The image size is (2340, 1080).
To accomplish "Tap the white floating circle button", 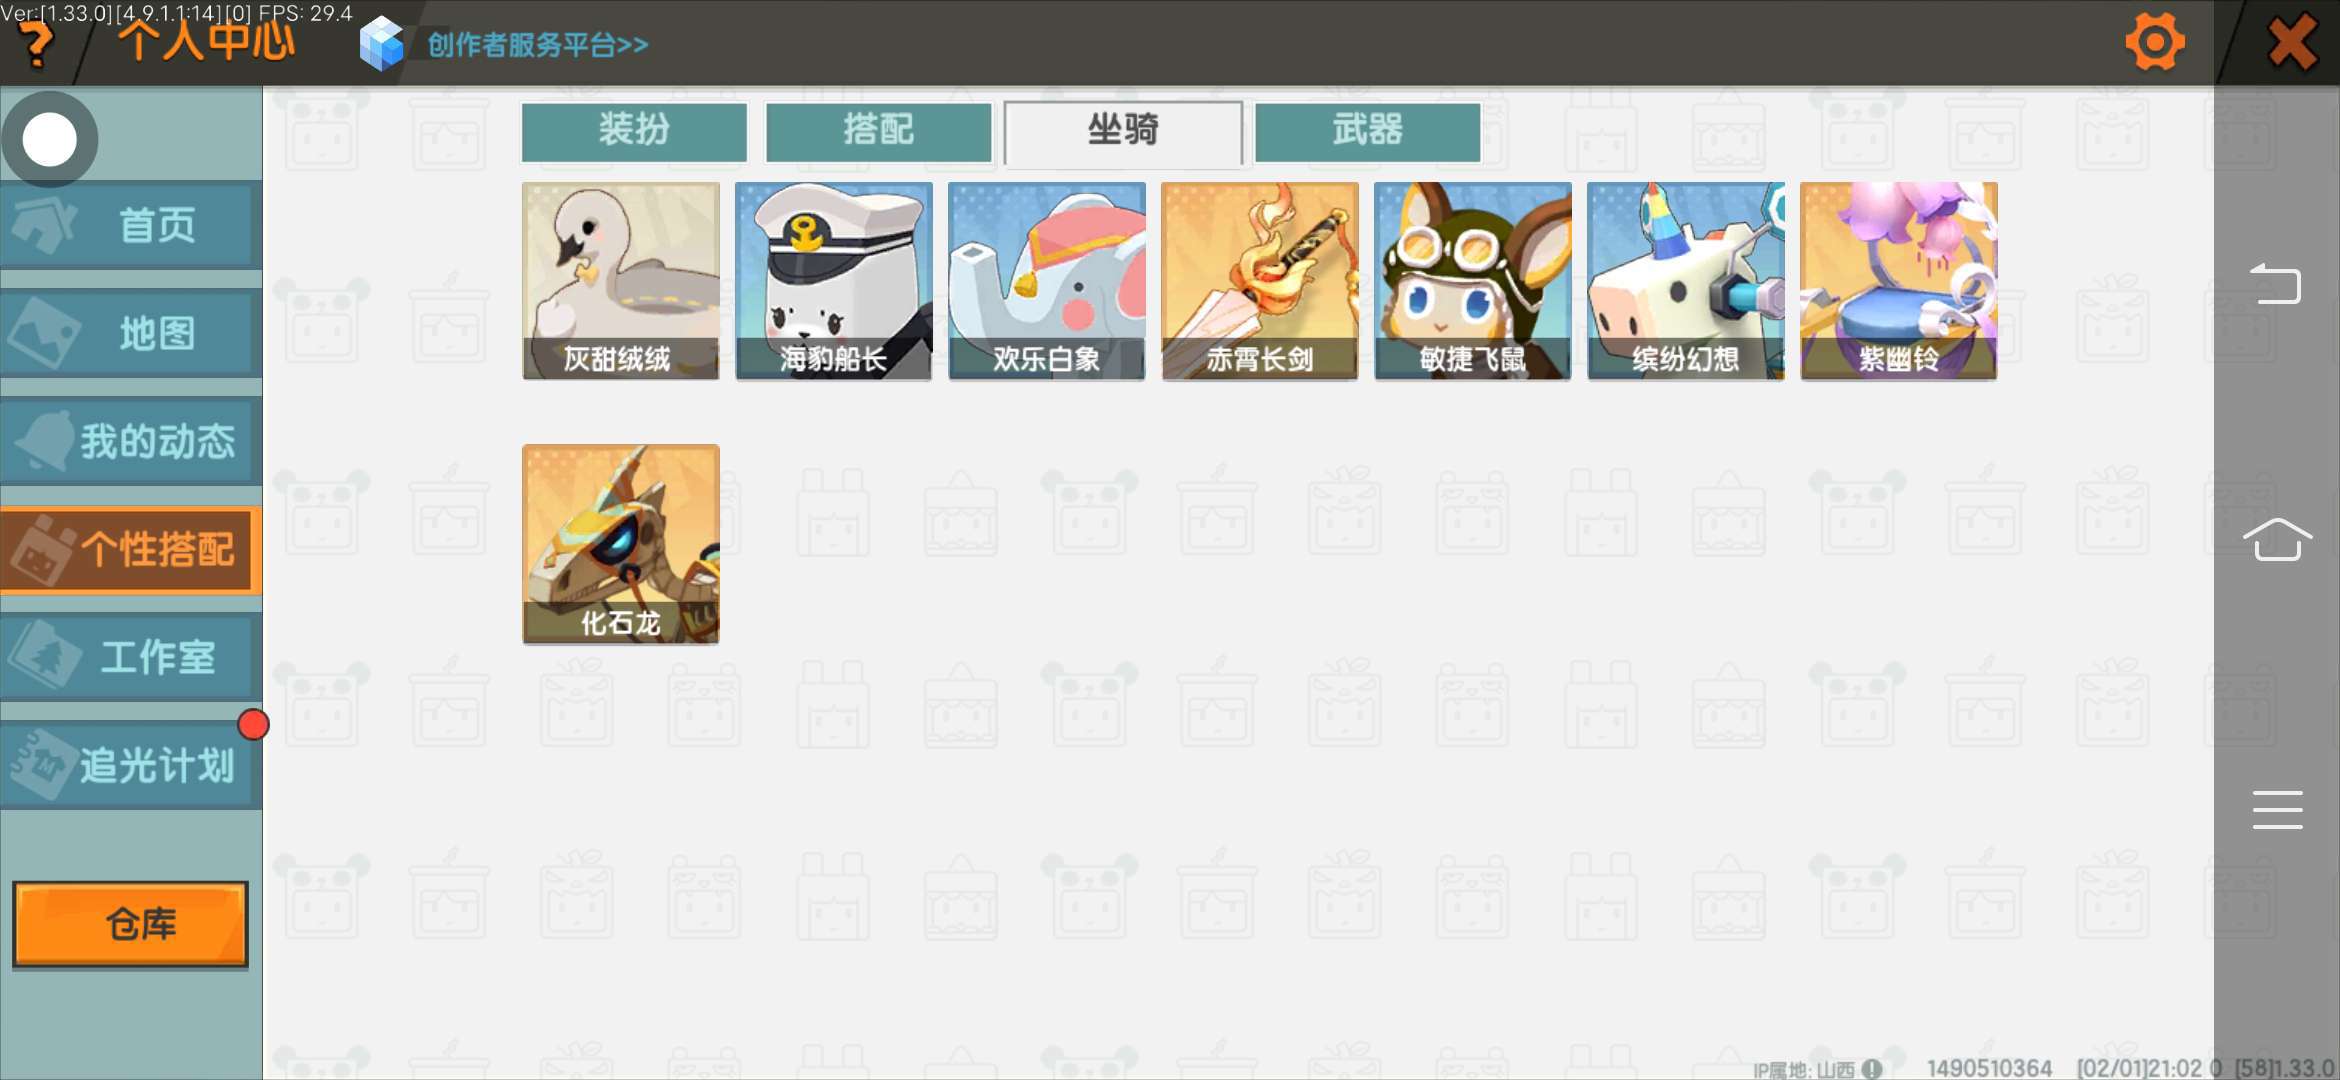I will tap(50, 139).
